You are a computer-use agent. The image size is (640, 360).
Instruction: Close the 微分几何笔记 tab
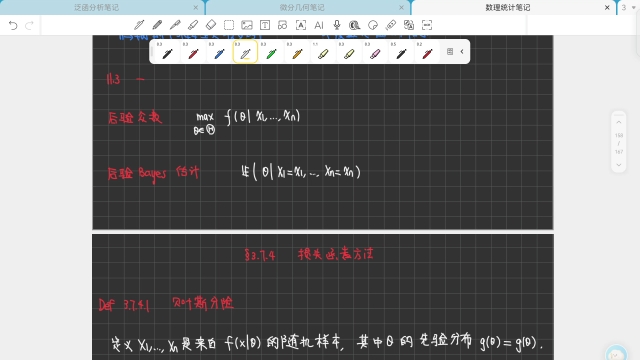(401, 7)
